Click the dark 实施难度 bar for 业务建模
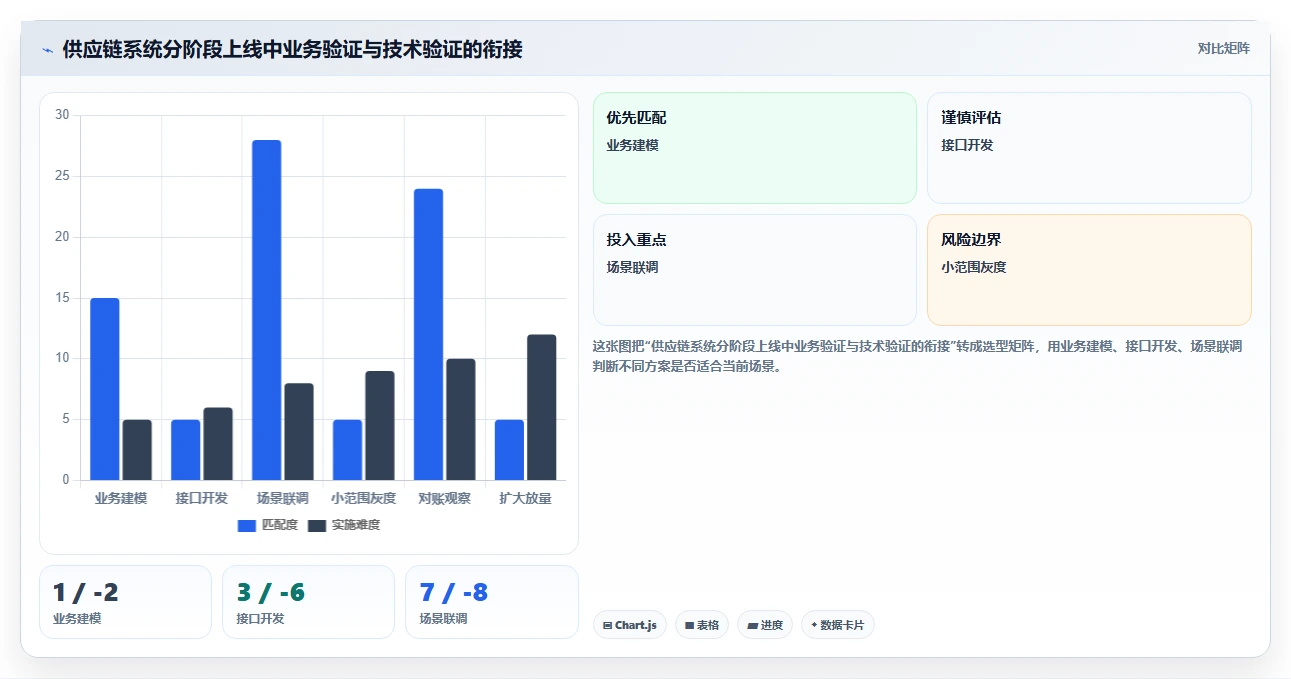Screen dimensions: 1291x679 (x=137, y=450)
